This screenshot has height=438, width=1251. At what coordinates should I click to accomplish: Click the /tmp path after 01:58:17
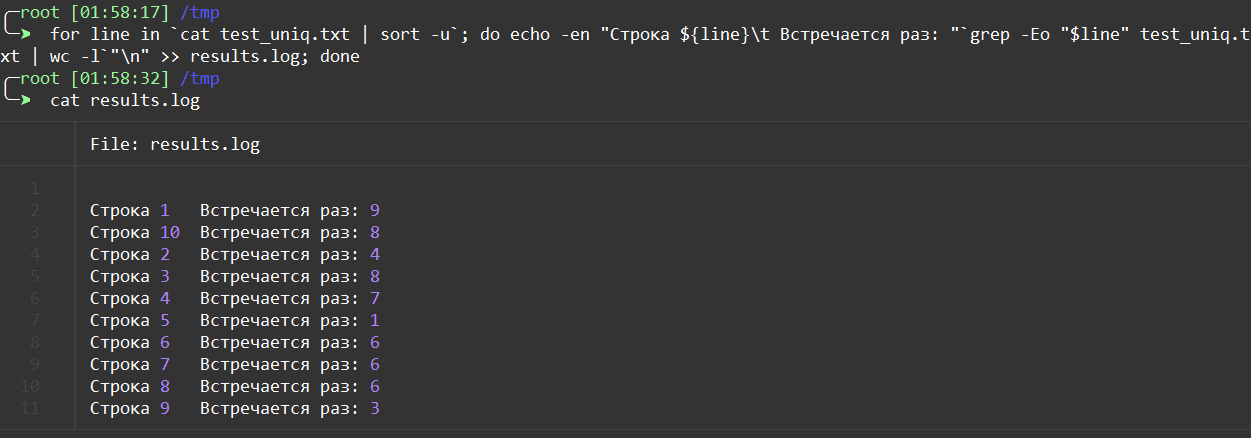[x=200, y=13]
